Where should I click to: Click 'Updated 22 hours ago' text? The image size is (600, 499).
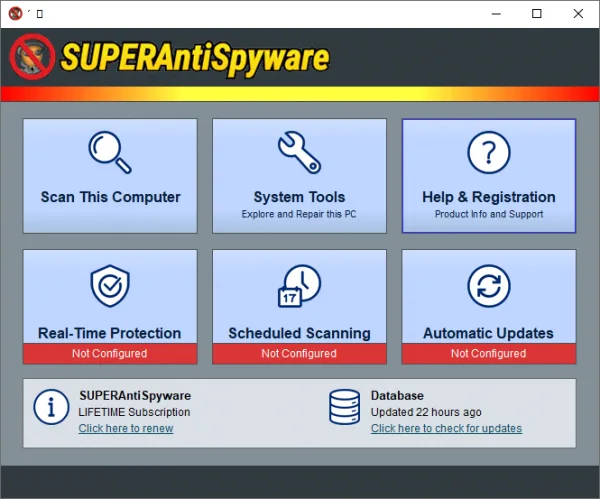point(426,412)
